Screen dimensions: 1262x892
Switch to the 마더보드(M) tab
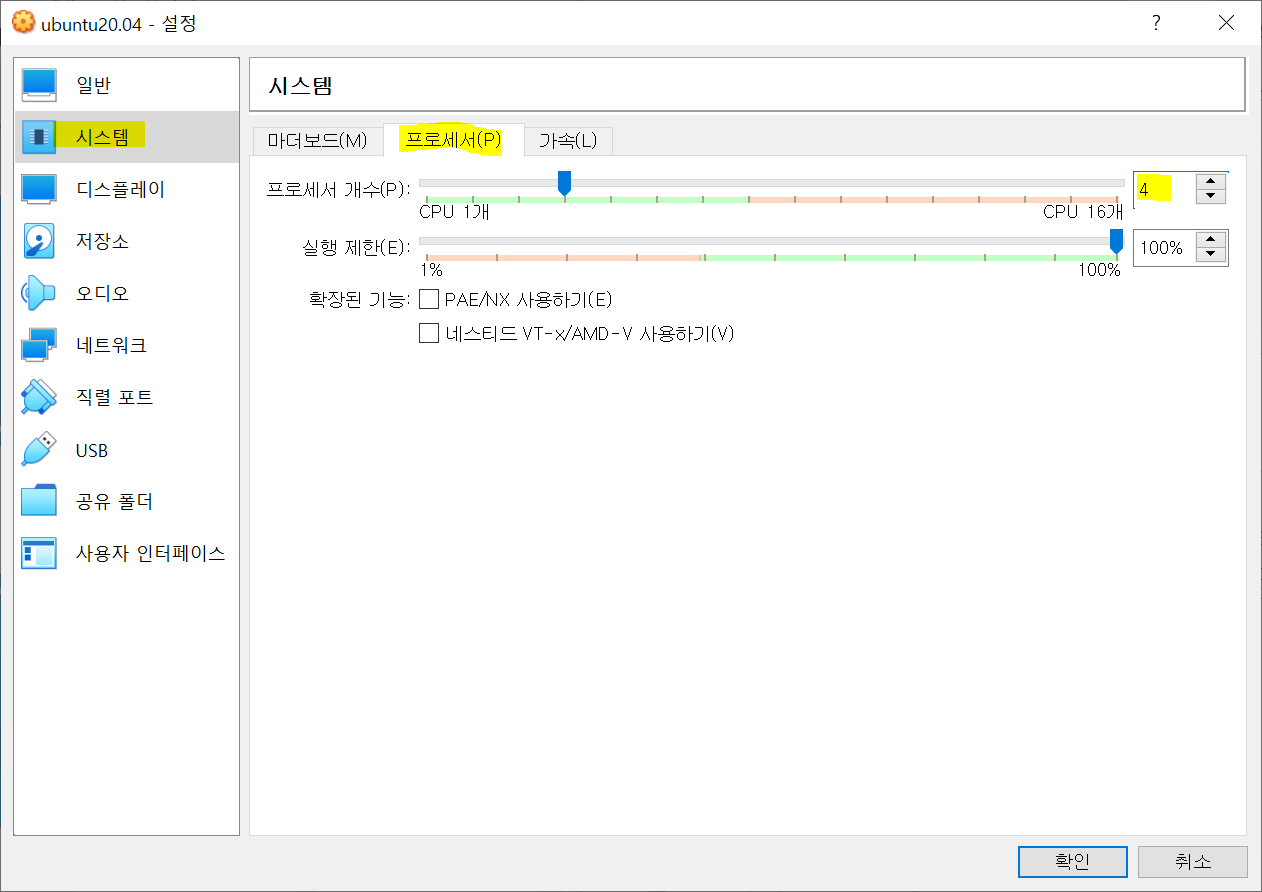click(x=317, y=140)
